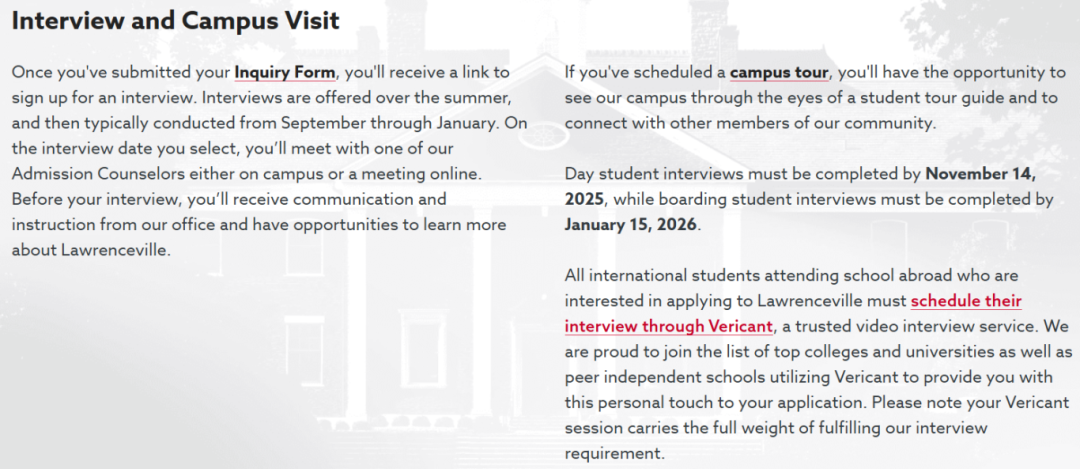Click the final word "requirement."
Screen dimensions: 1080x469
(614, 453)
